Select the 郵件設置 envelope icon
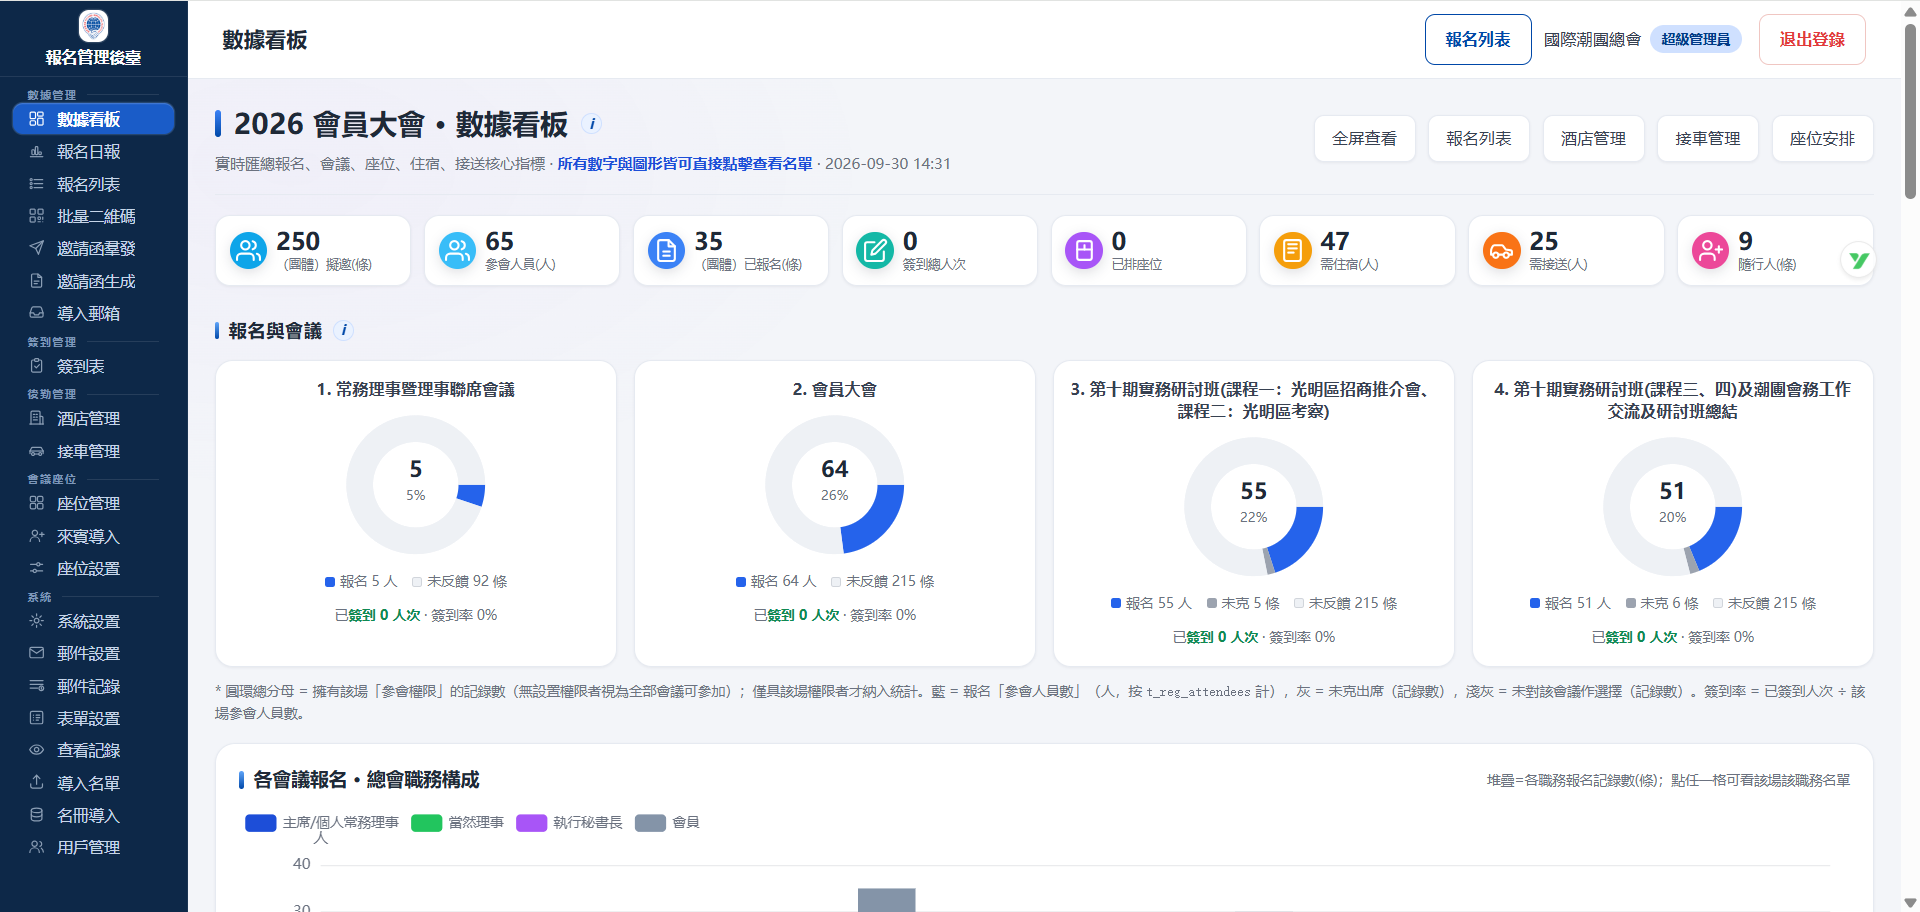1920x912 pixels. point(37,653)
